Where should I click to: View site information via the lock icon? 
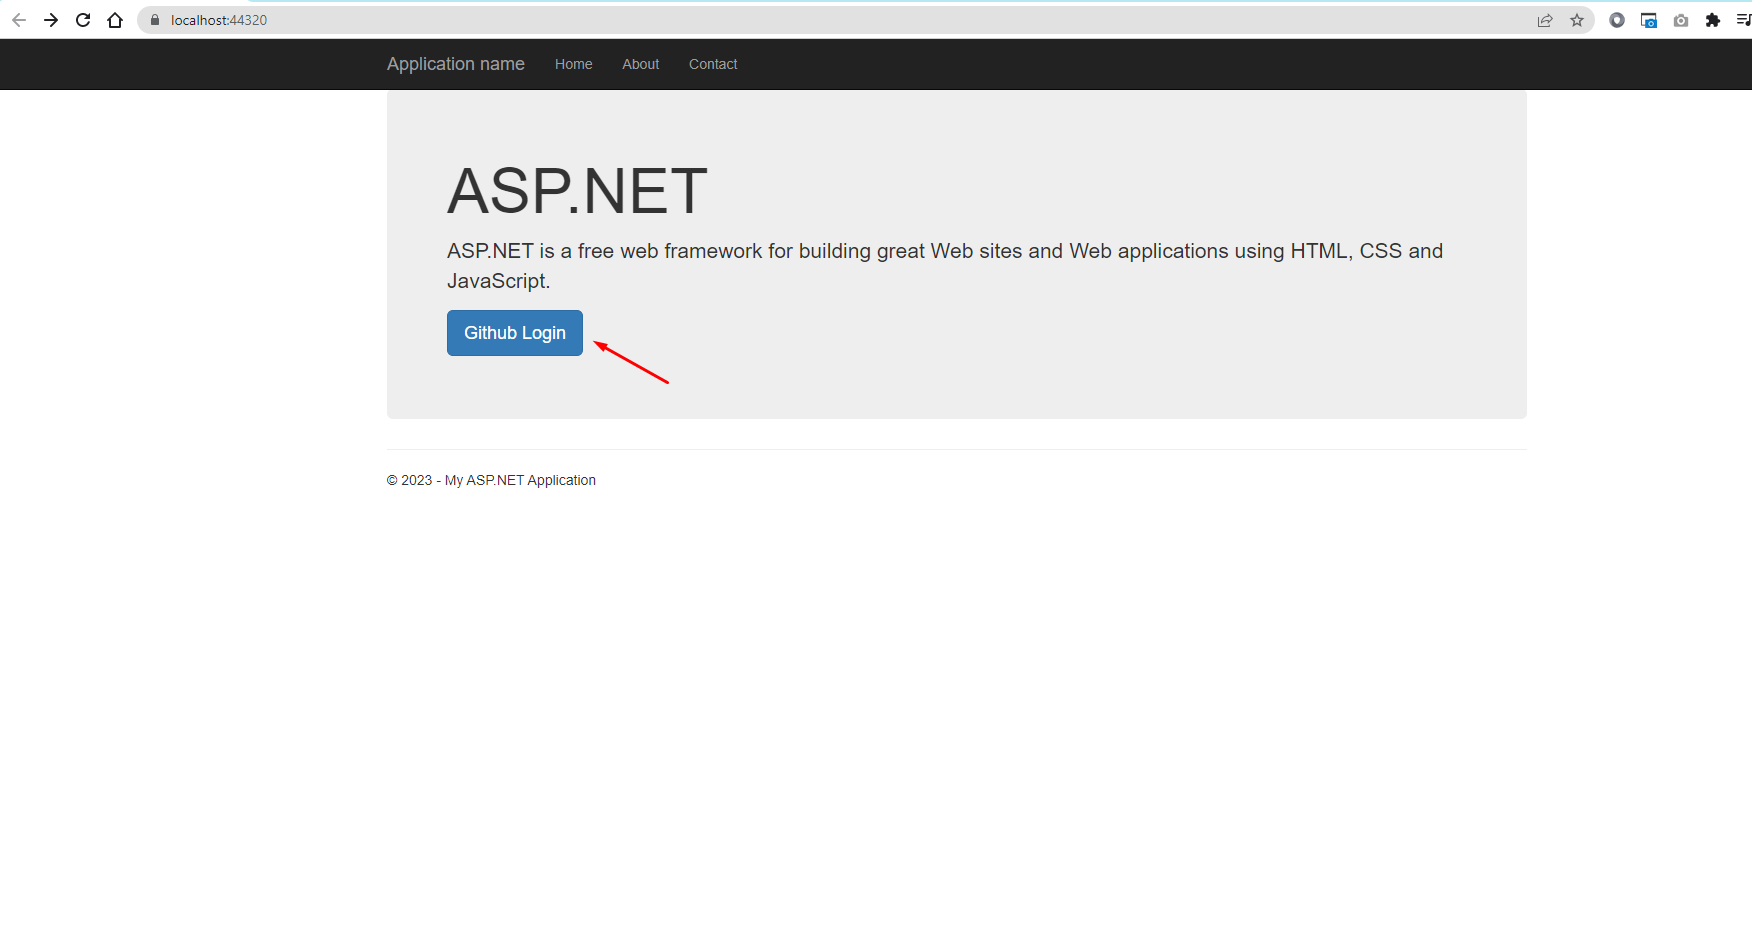click(155, 20)
